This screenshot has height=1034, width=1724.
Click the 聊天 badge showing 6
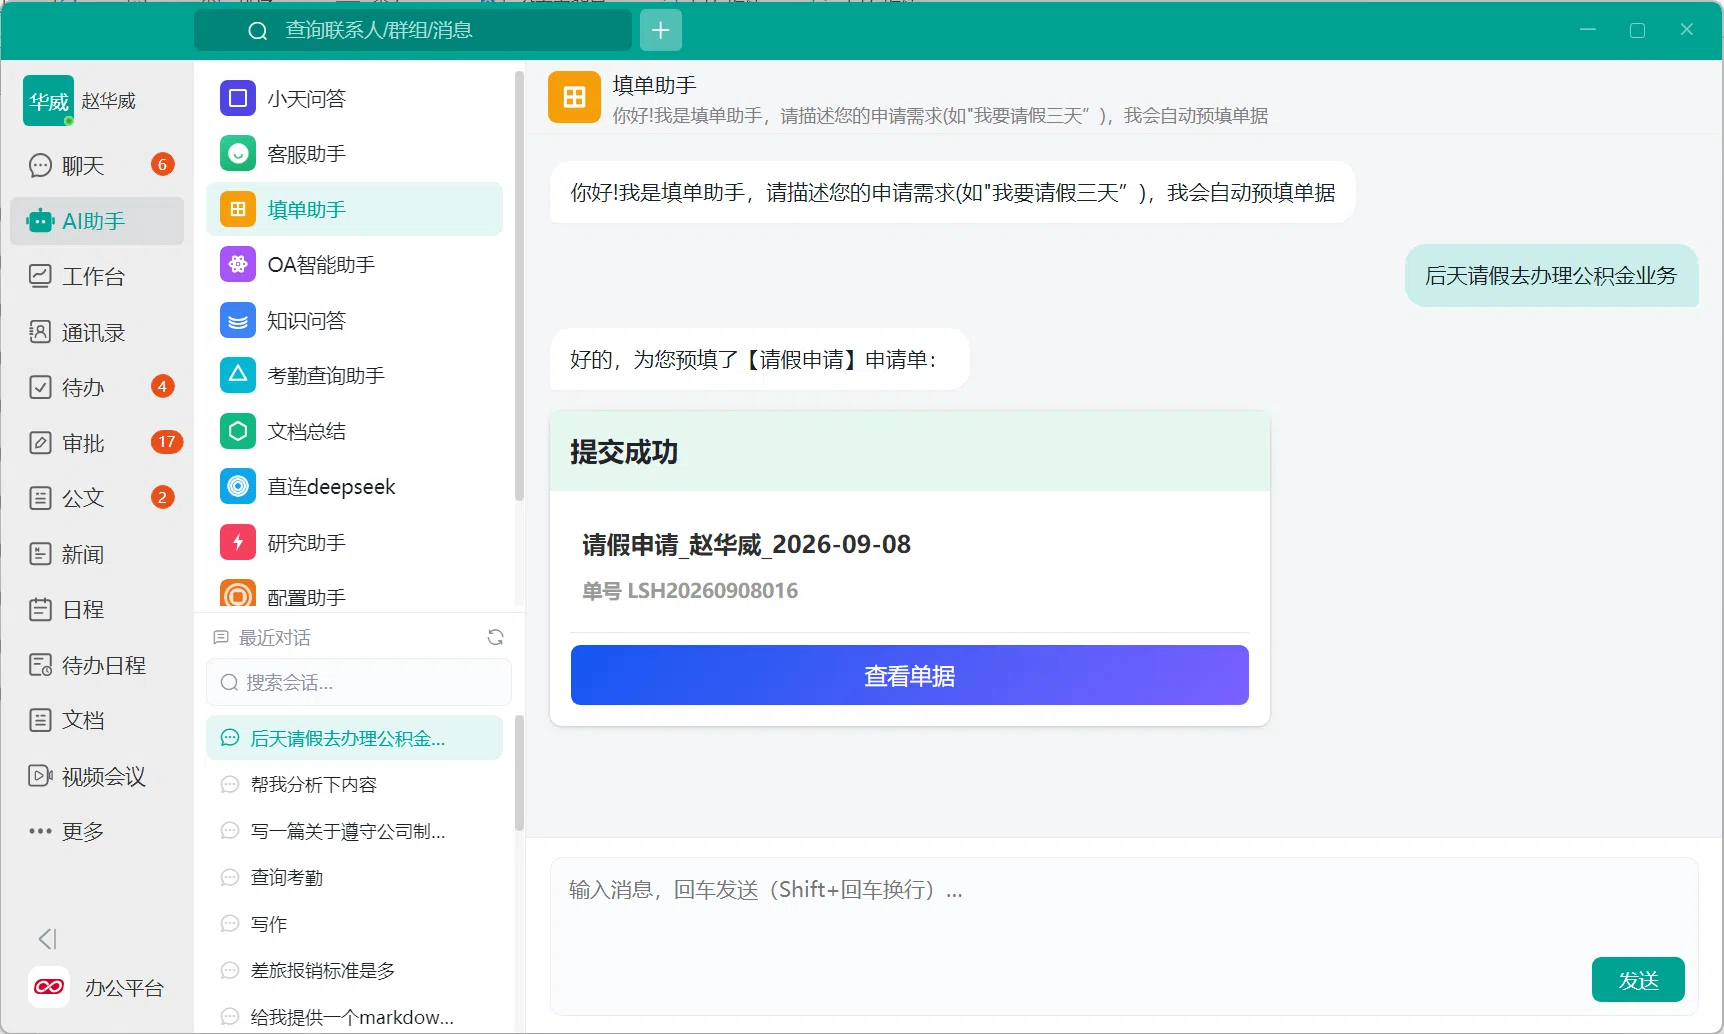coord(162,164)
